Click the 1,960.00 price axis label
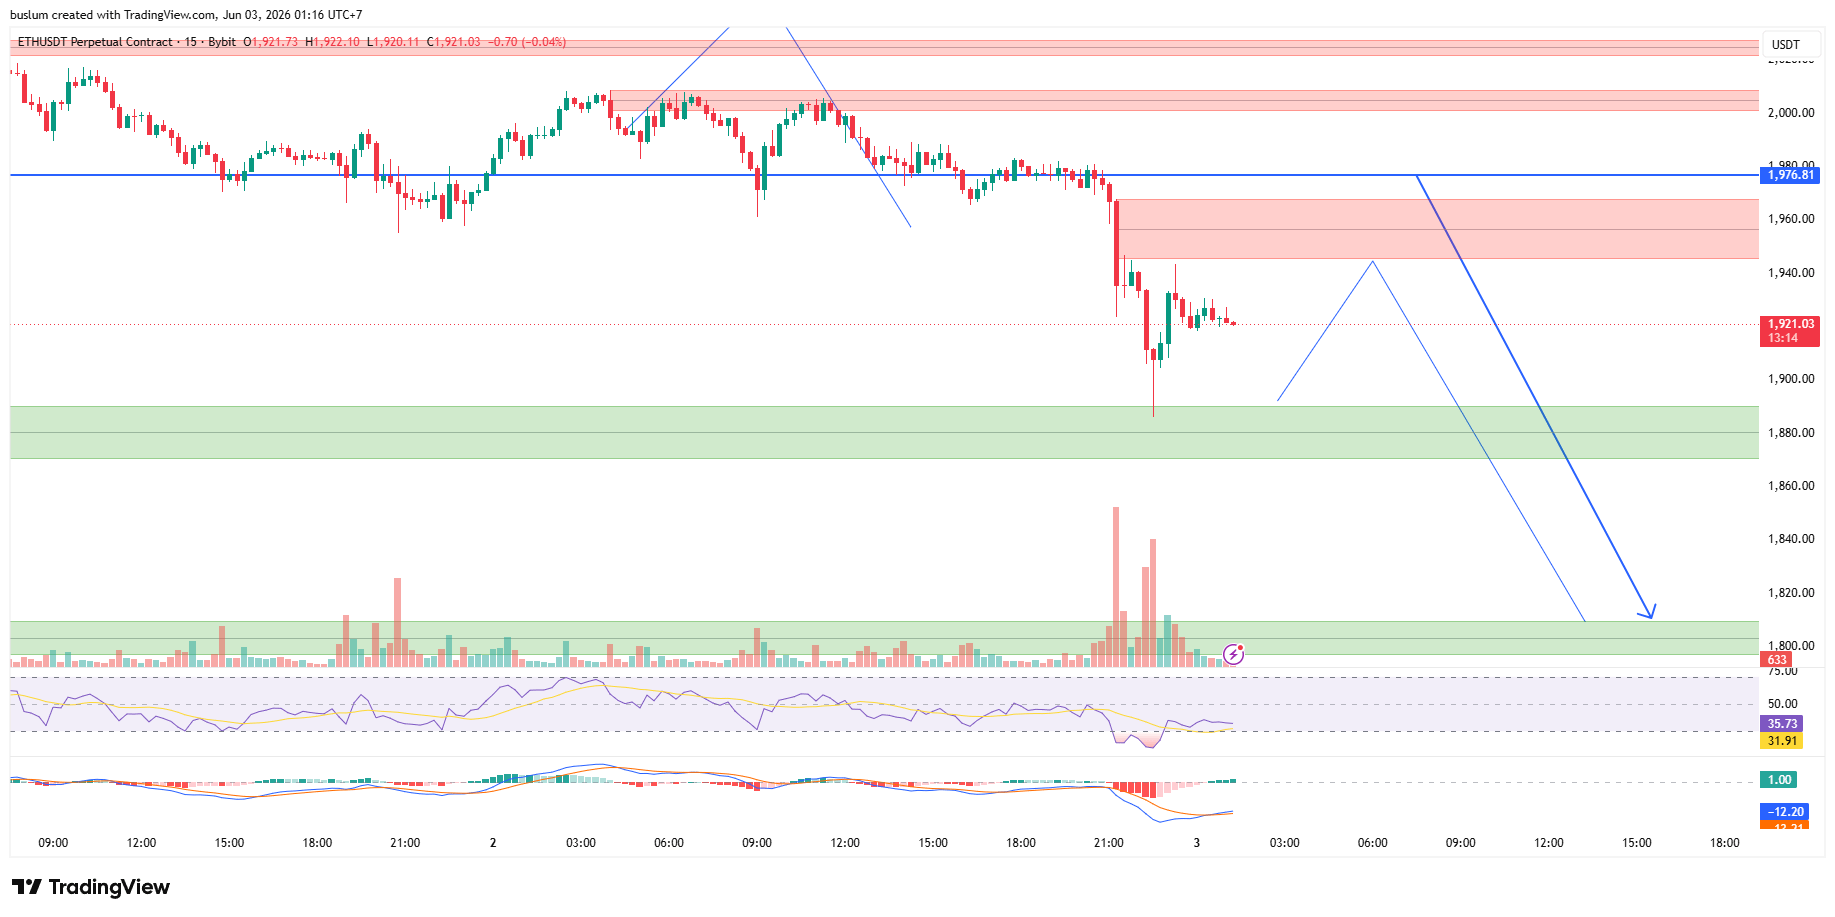Viewport: 1835px width, 917px height. 1791,219
